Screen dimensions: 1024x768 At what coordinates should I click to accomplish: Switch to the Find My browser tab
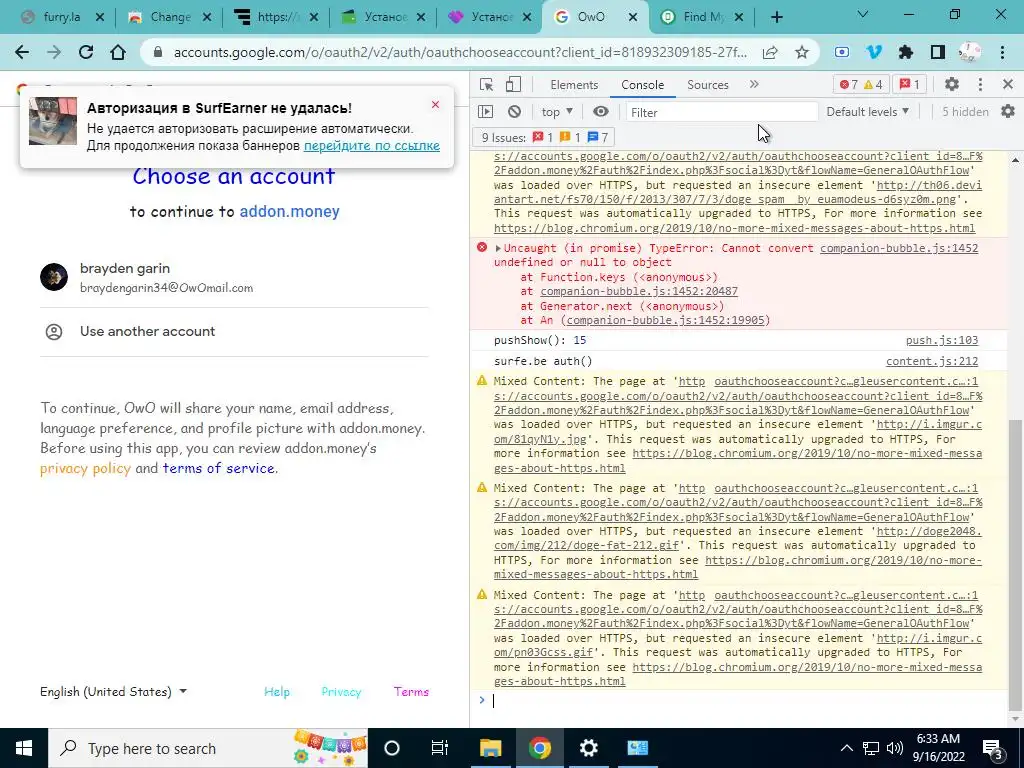[x=703, y=17]
